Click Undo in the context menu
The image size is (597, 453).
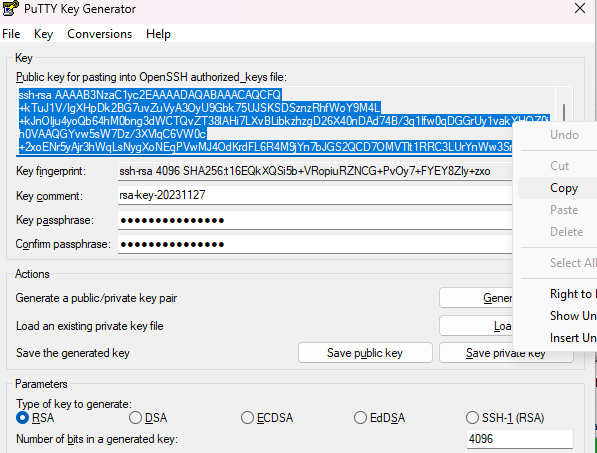pos(557,135)
